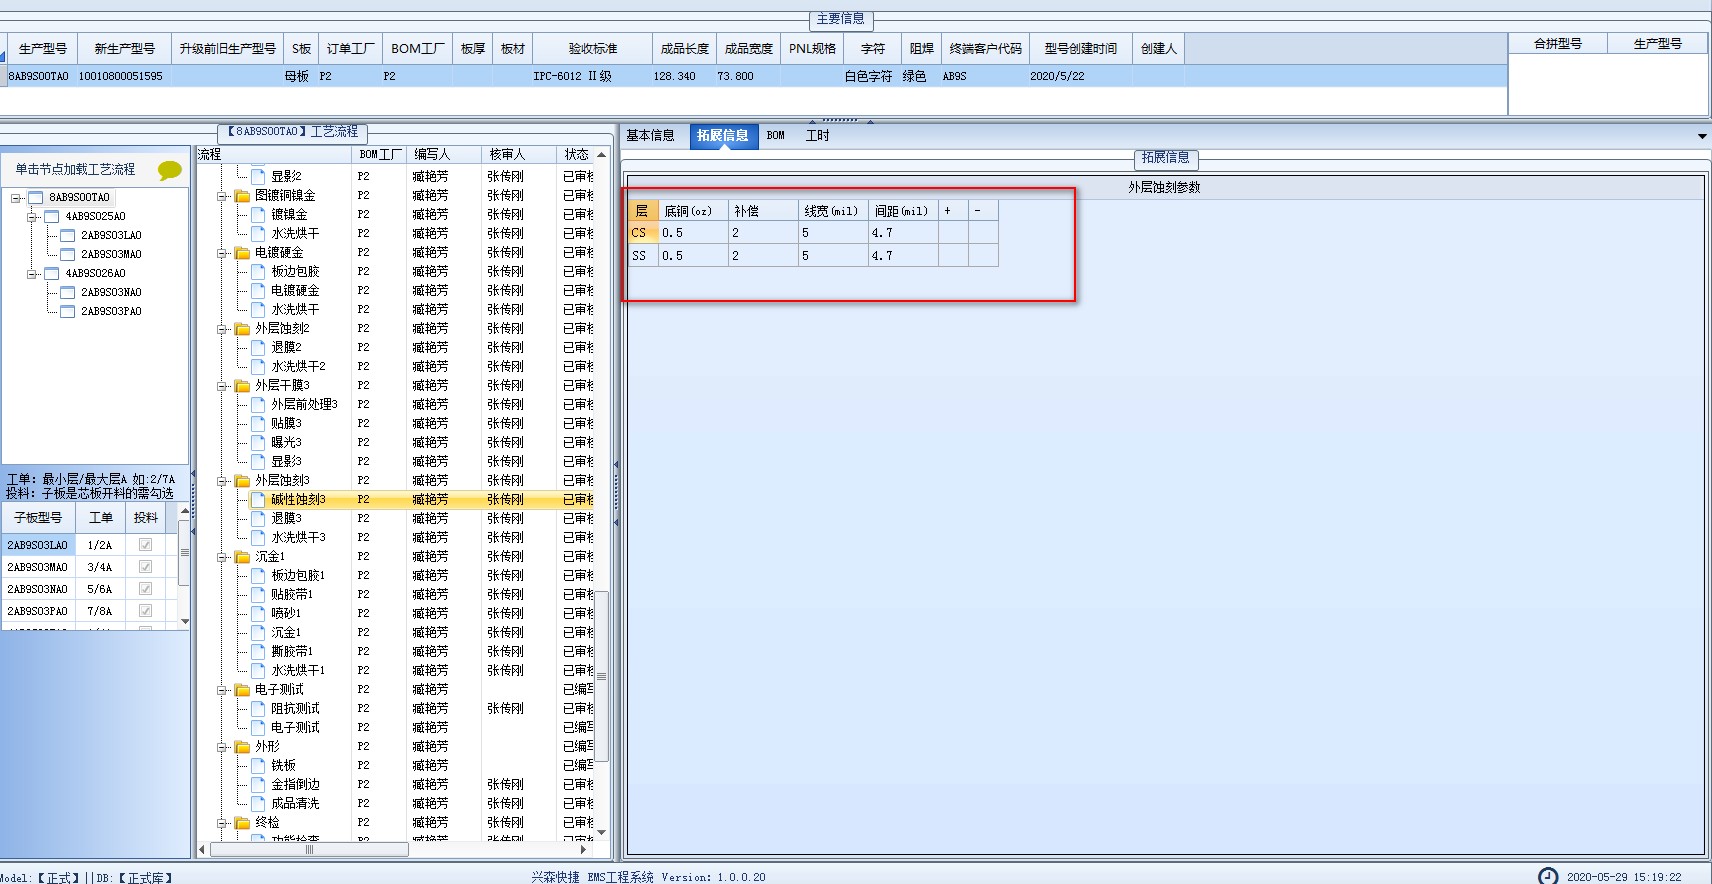Open the 工时 tab
The height and width of the screenshot is (884, 1712).
click(817, 136)
